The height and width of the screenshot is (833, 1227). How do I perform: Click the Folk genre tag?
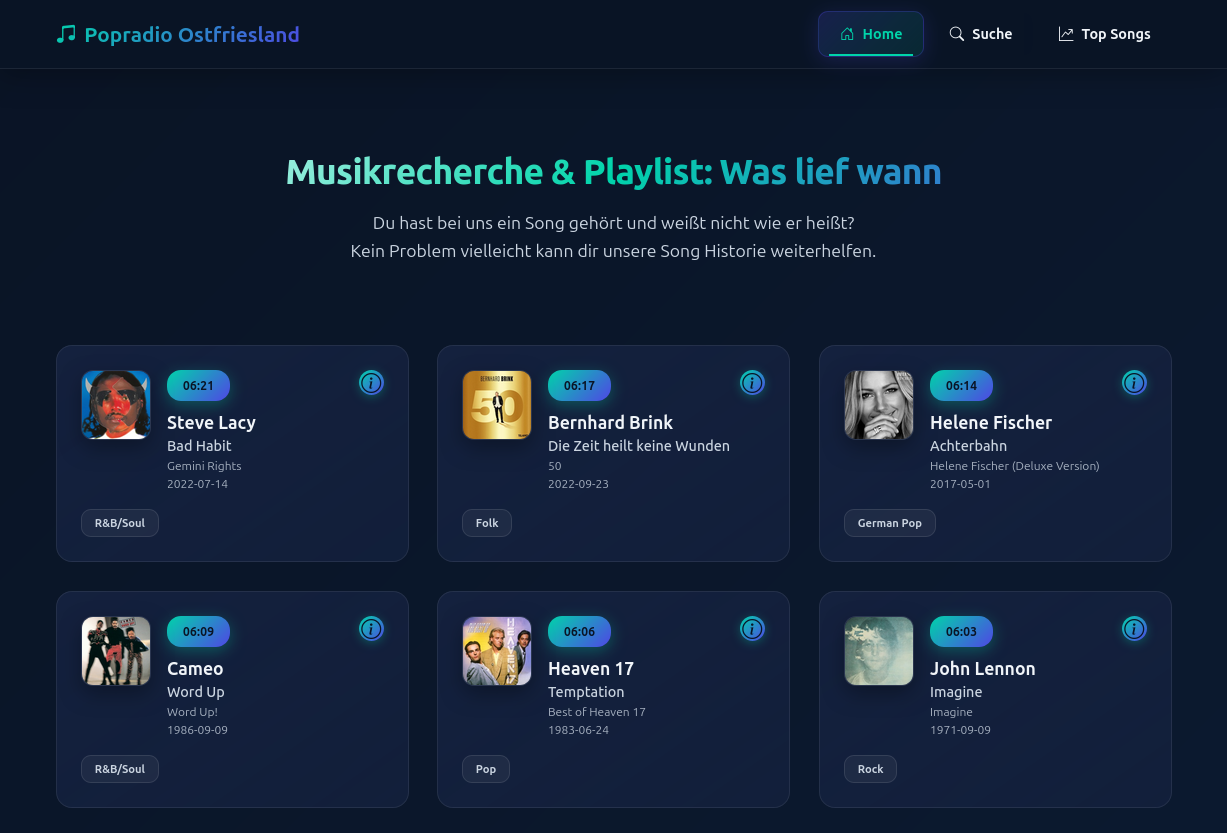486,522
